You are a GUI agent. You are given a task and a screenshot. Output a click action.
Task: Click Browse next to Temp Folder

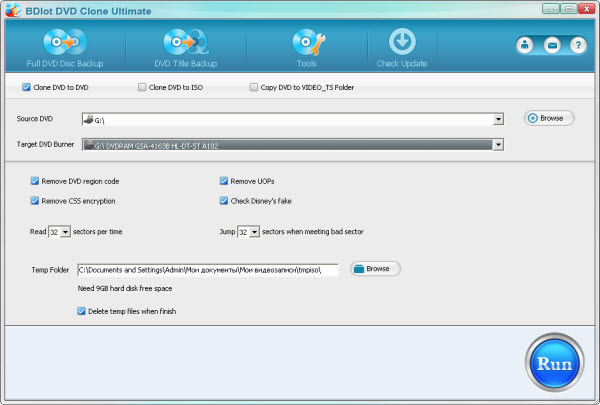[375, 269]
